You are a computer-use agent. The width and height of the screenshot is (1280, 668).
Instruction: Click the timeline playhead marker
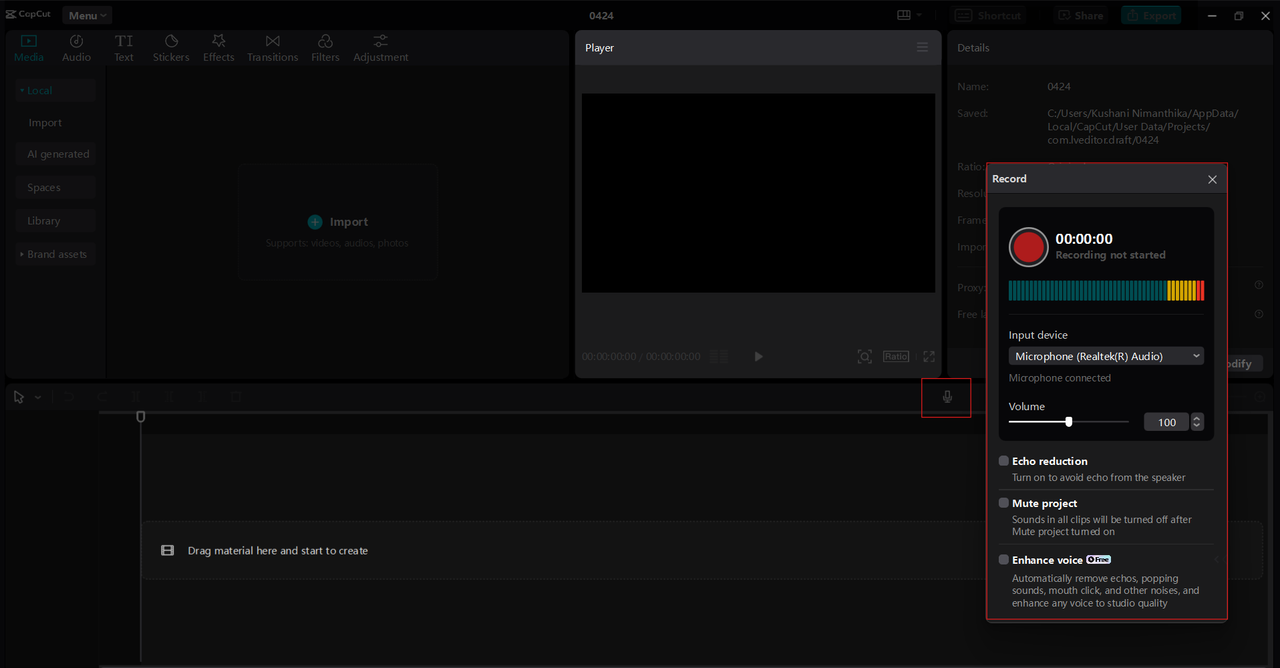coord(141,416)
